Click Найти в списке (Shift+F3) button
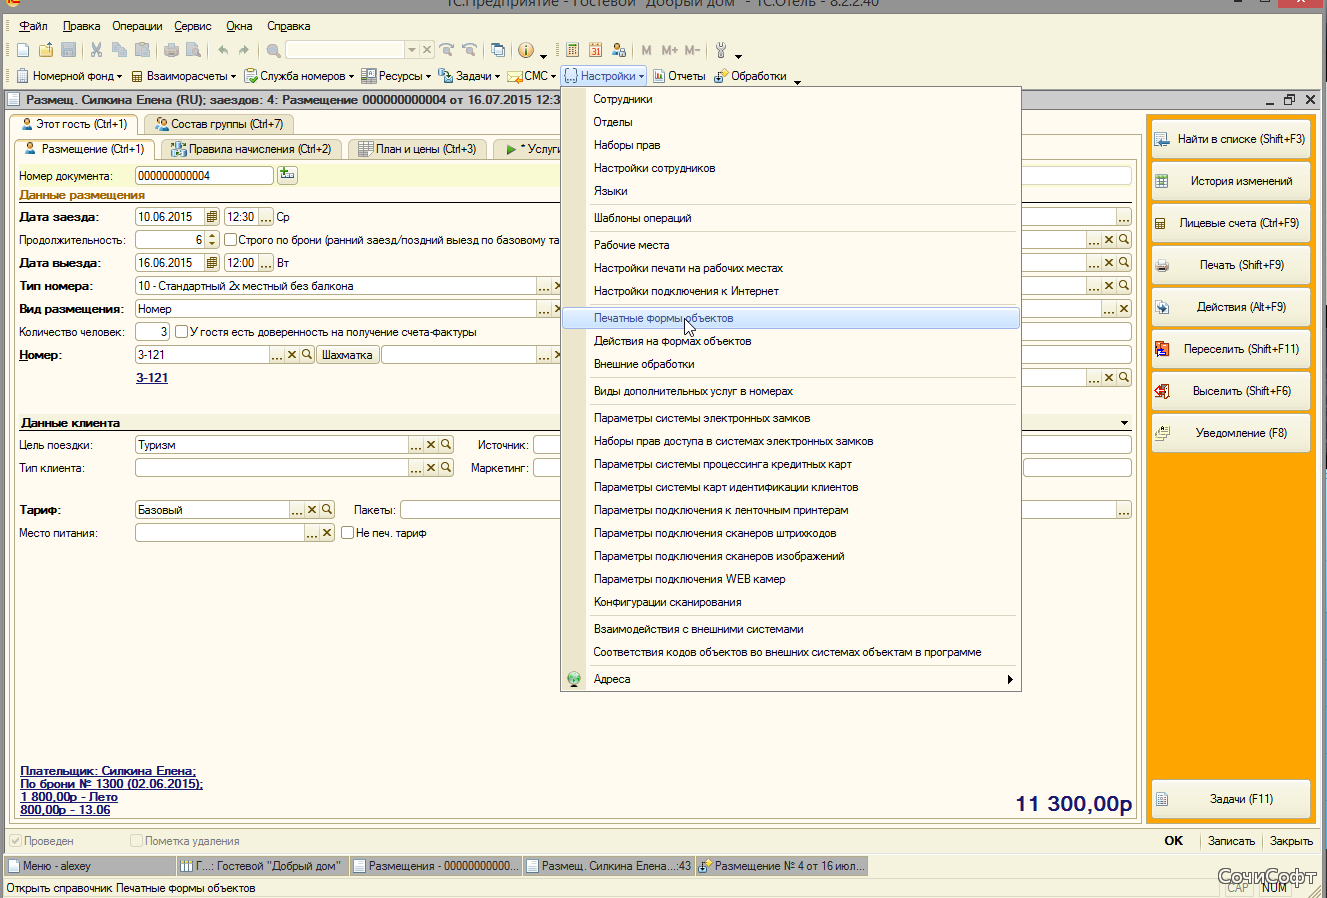Screen dimensions: 1327x898 tap(1230, 139)
